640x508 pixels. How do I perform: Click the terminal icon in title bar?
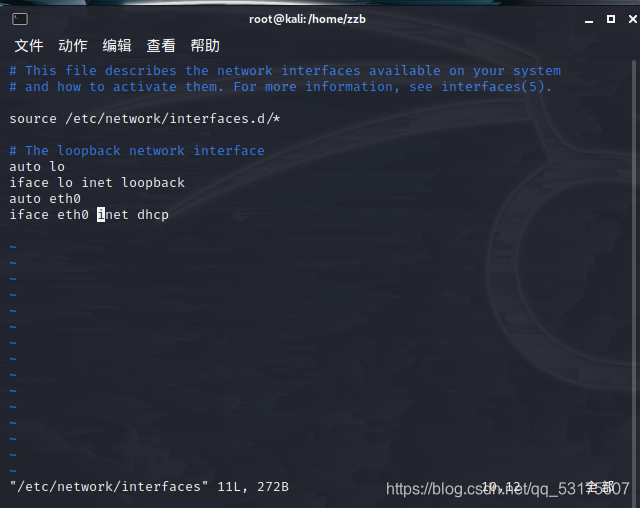(x=20, y=19)
